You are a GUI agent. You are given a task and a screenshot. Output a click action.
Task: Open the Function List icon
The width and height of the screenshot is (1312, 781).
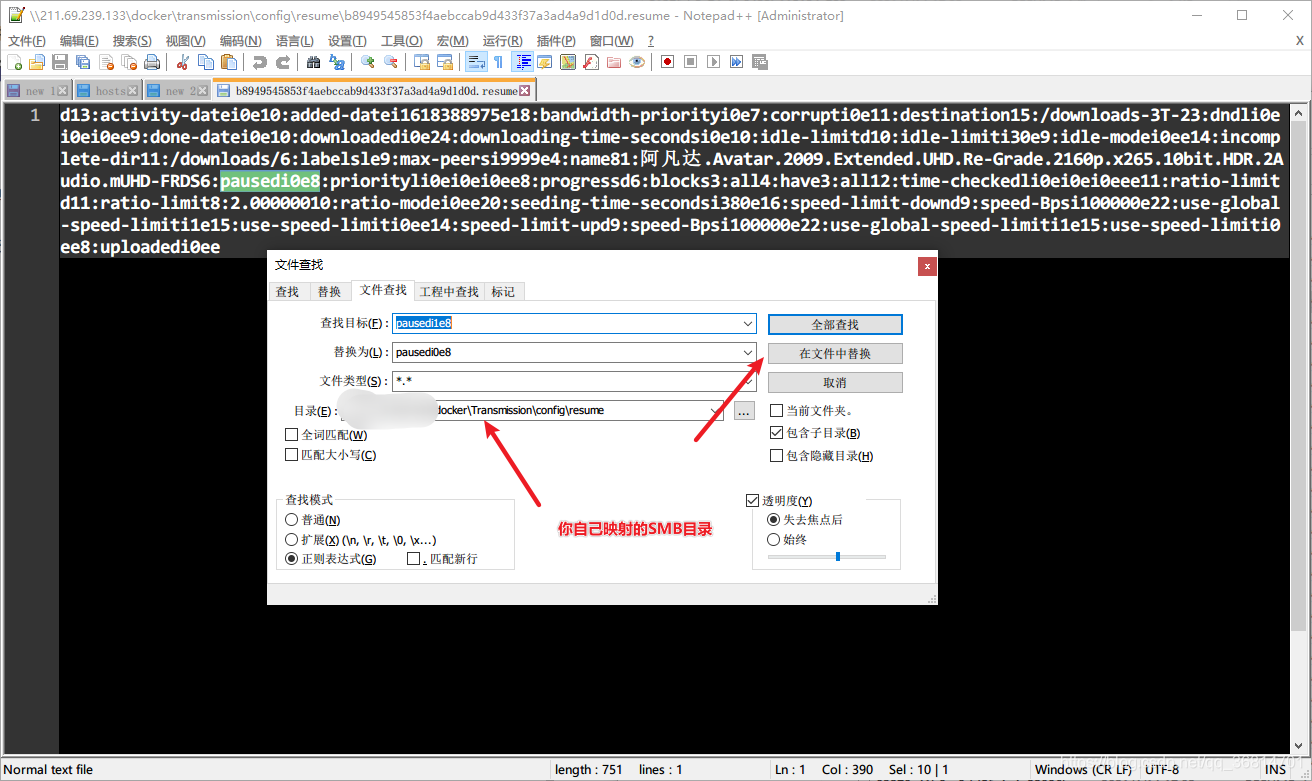591,62
